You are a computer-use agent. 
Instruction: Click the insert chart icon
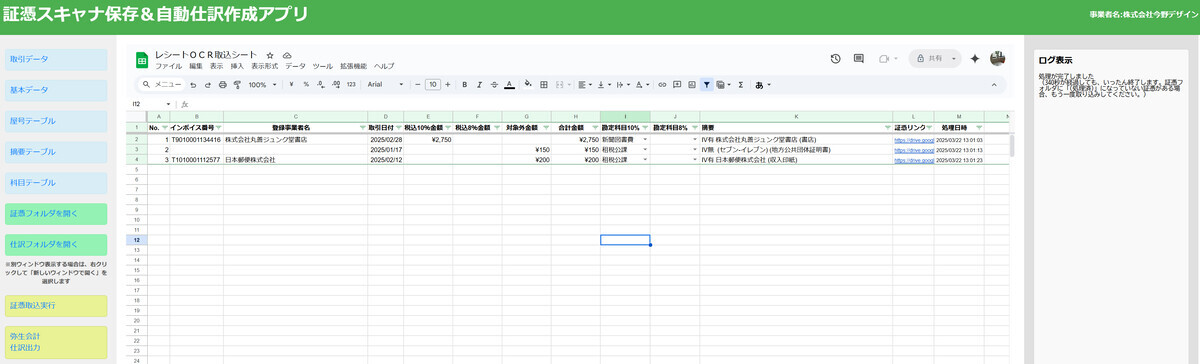691,85
